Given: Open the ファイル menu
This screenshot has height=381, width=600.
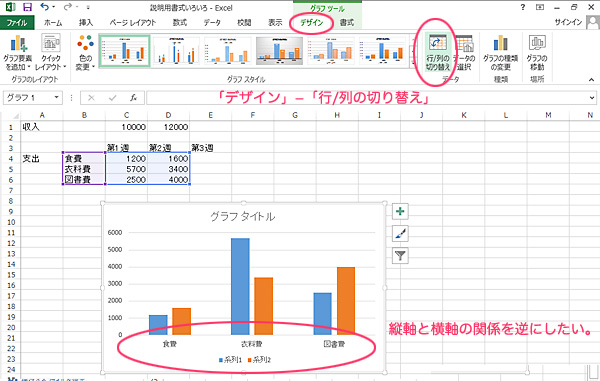Looking at the screenshot, I should tap(17, 23).
